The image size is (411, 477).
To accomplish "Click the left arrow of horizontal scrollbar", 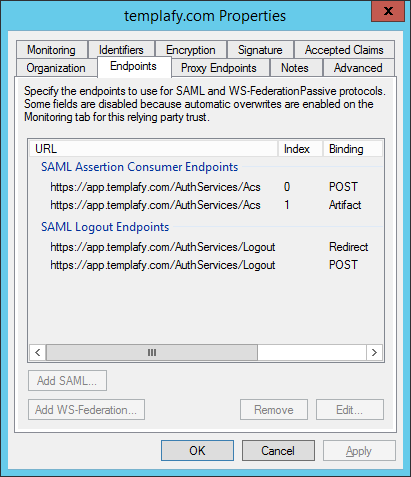I will click(38, 352).
